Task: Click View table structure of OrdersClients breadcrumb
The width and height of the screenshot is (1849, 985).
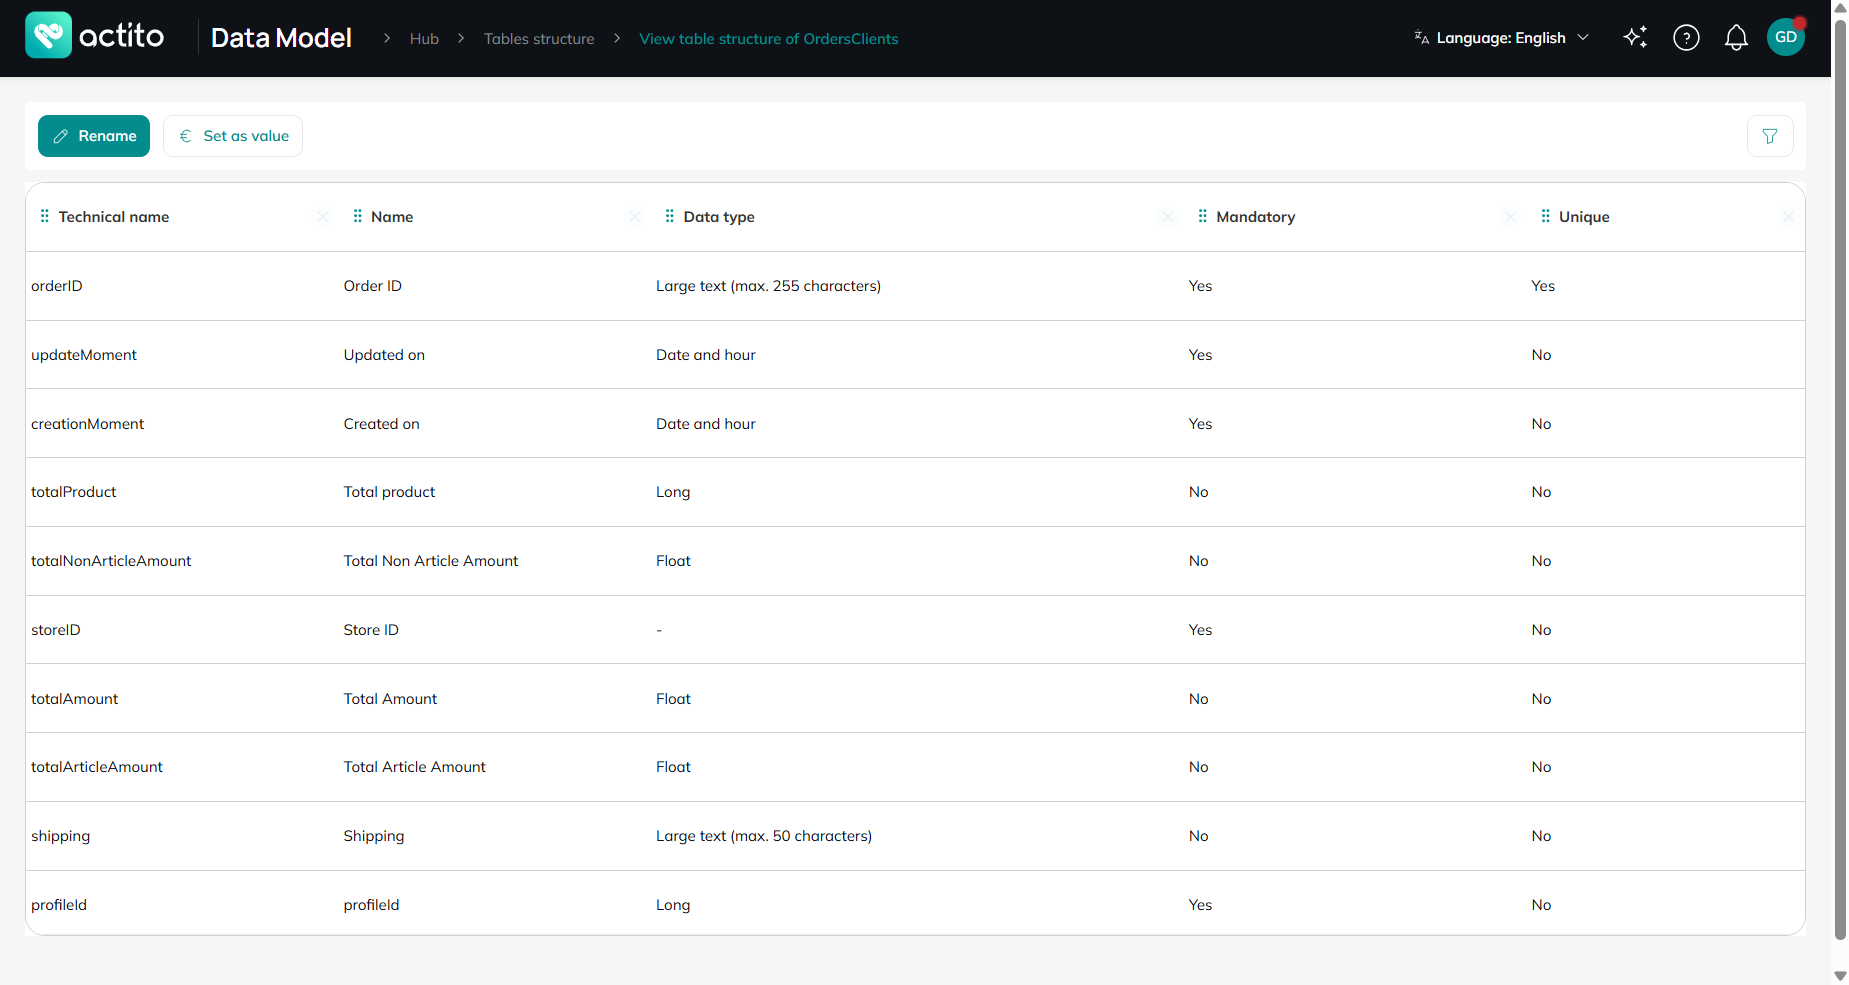Action: [769, 39]
